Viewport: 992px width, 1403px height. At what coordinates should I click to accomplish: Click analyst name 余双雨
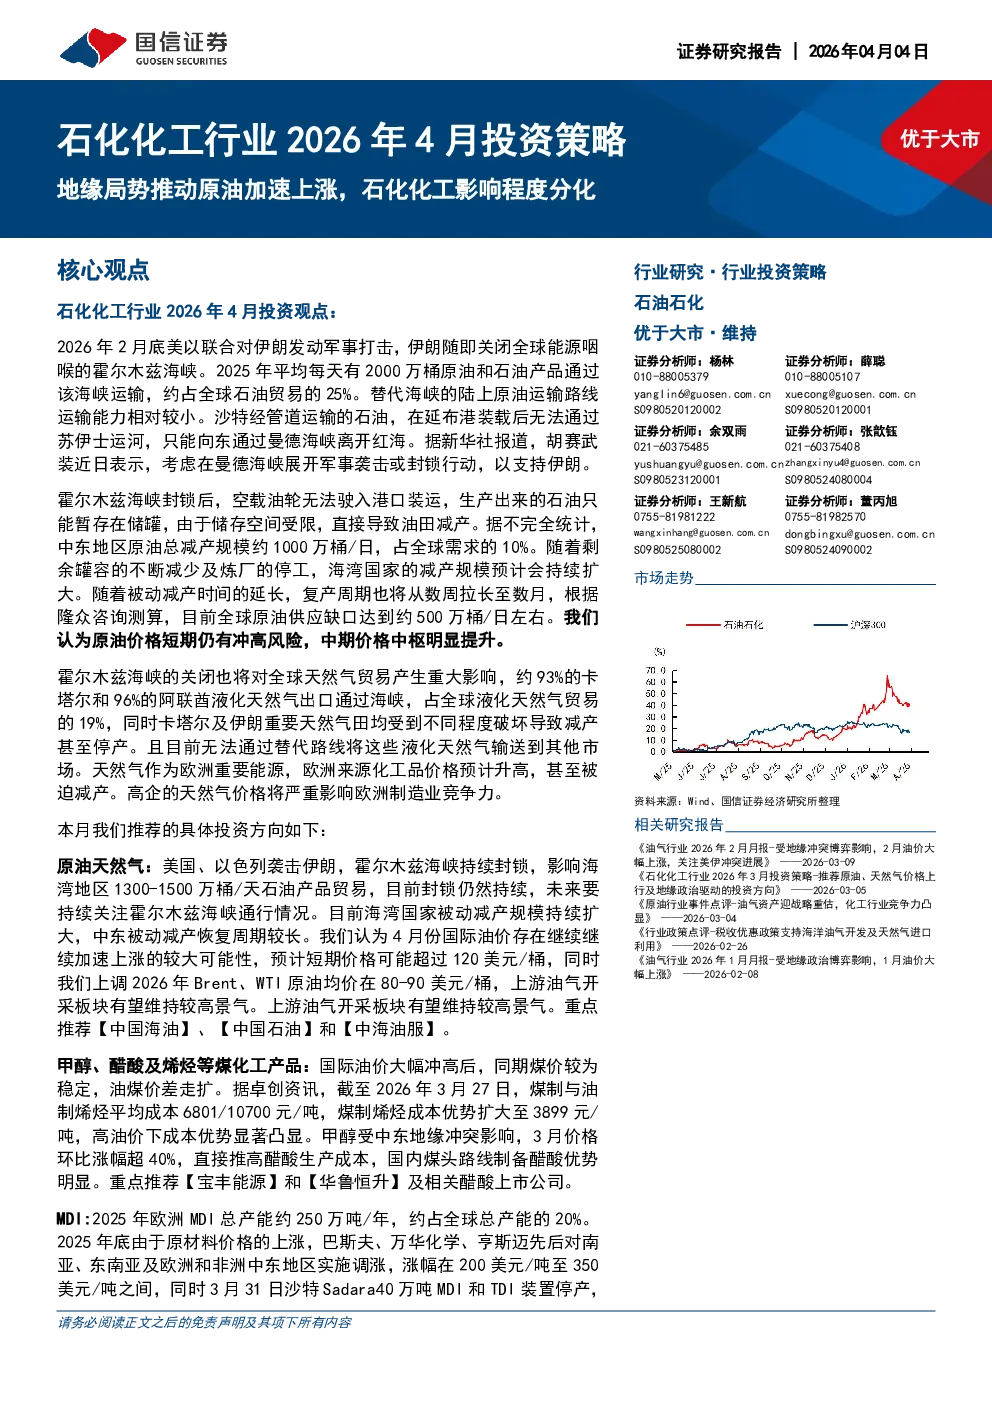coord(727,431)
